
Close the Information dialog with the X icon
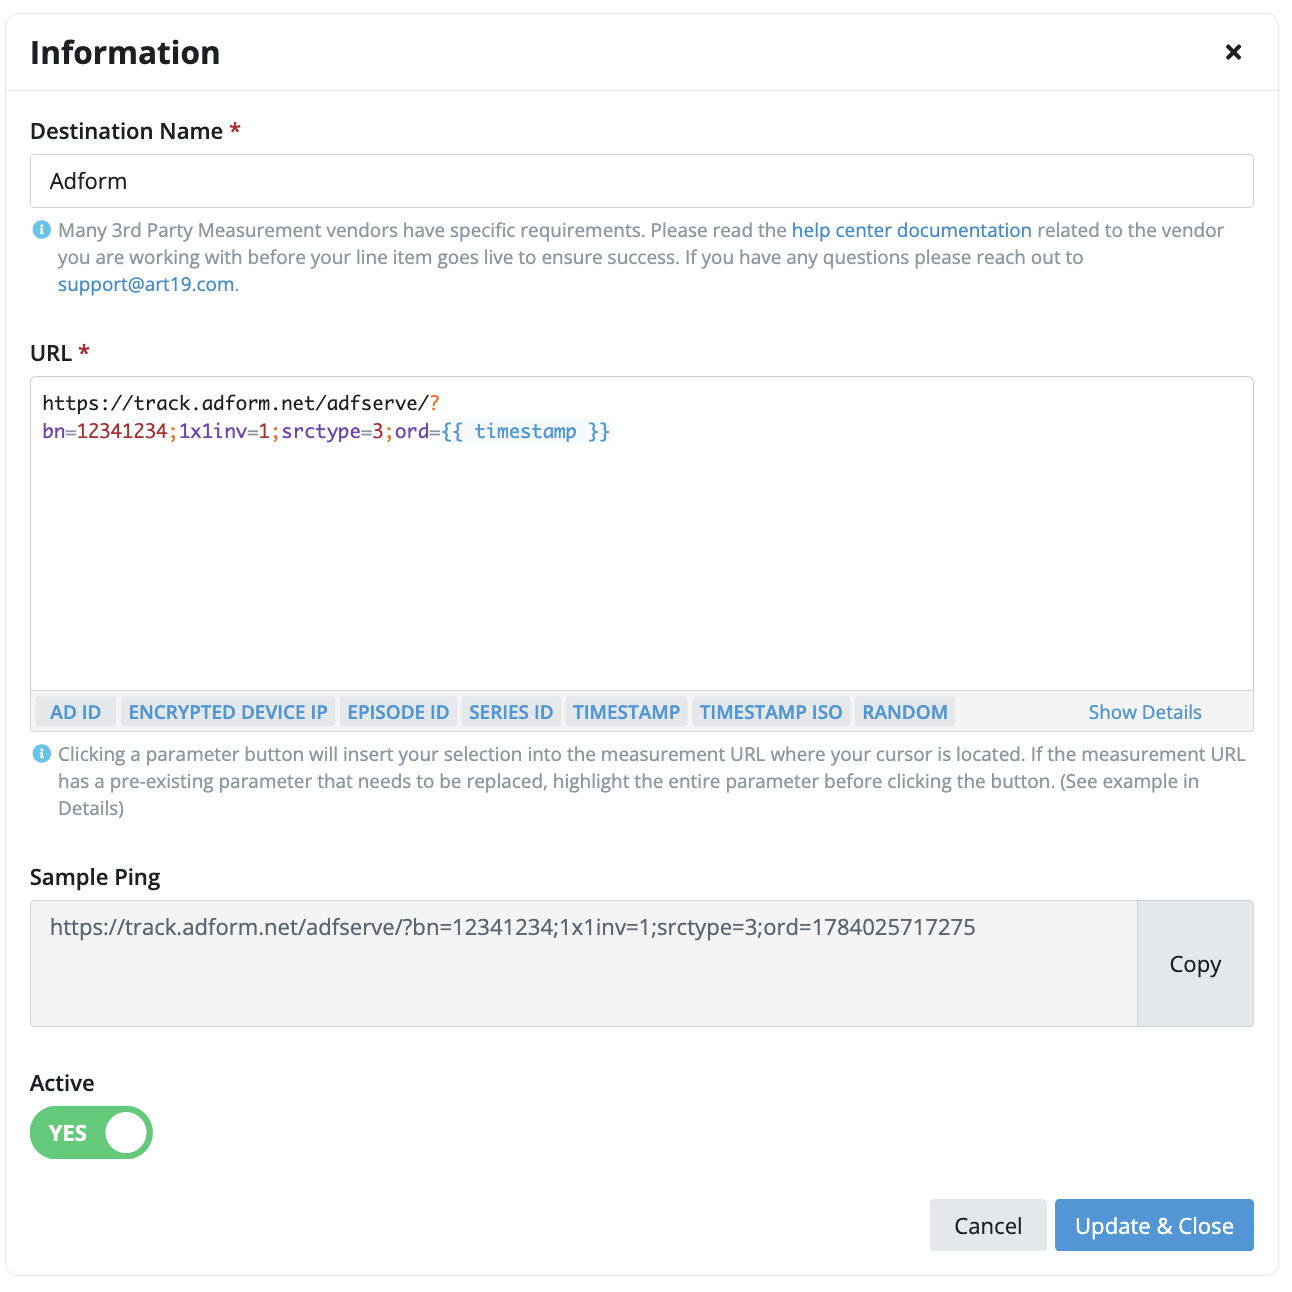pyautogui.click(x=1233, y=52)
